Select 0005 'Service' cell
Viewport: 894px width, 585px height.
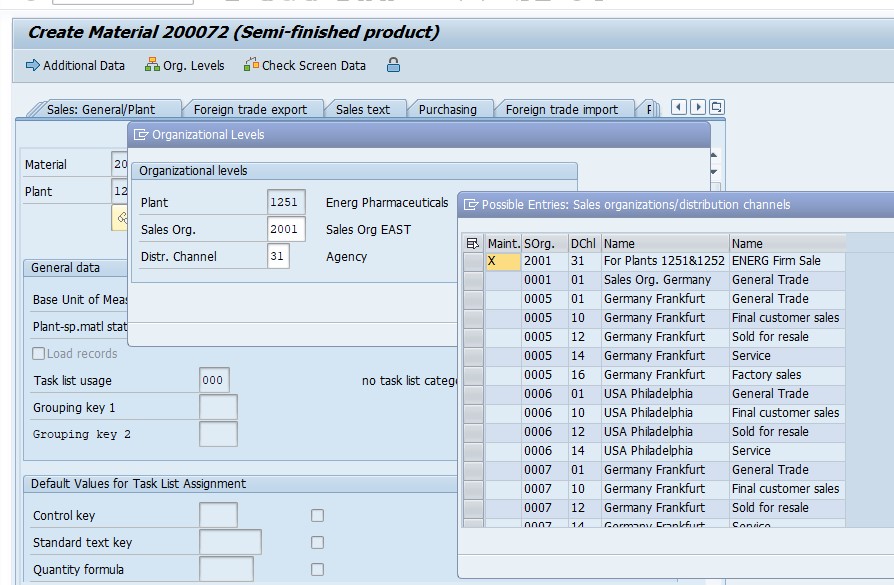787,356
